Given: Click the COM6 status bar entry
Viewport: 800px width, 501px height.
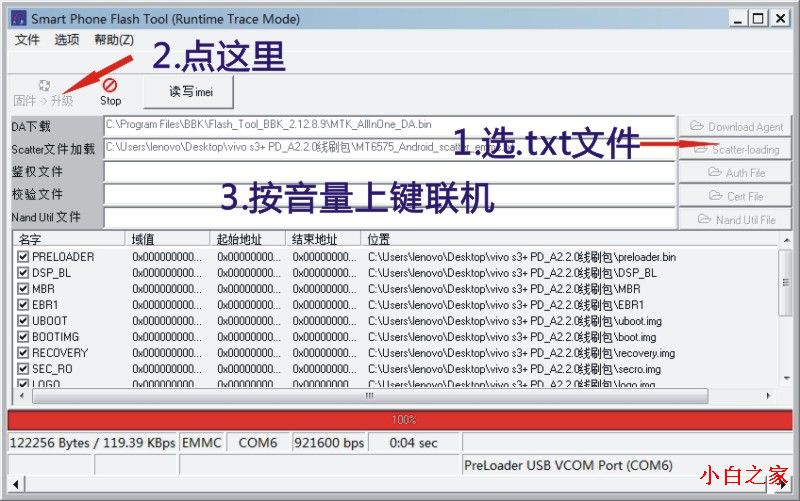Looking at the screenshot, I should pyautogui.click(x=258, y=443).
